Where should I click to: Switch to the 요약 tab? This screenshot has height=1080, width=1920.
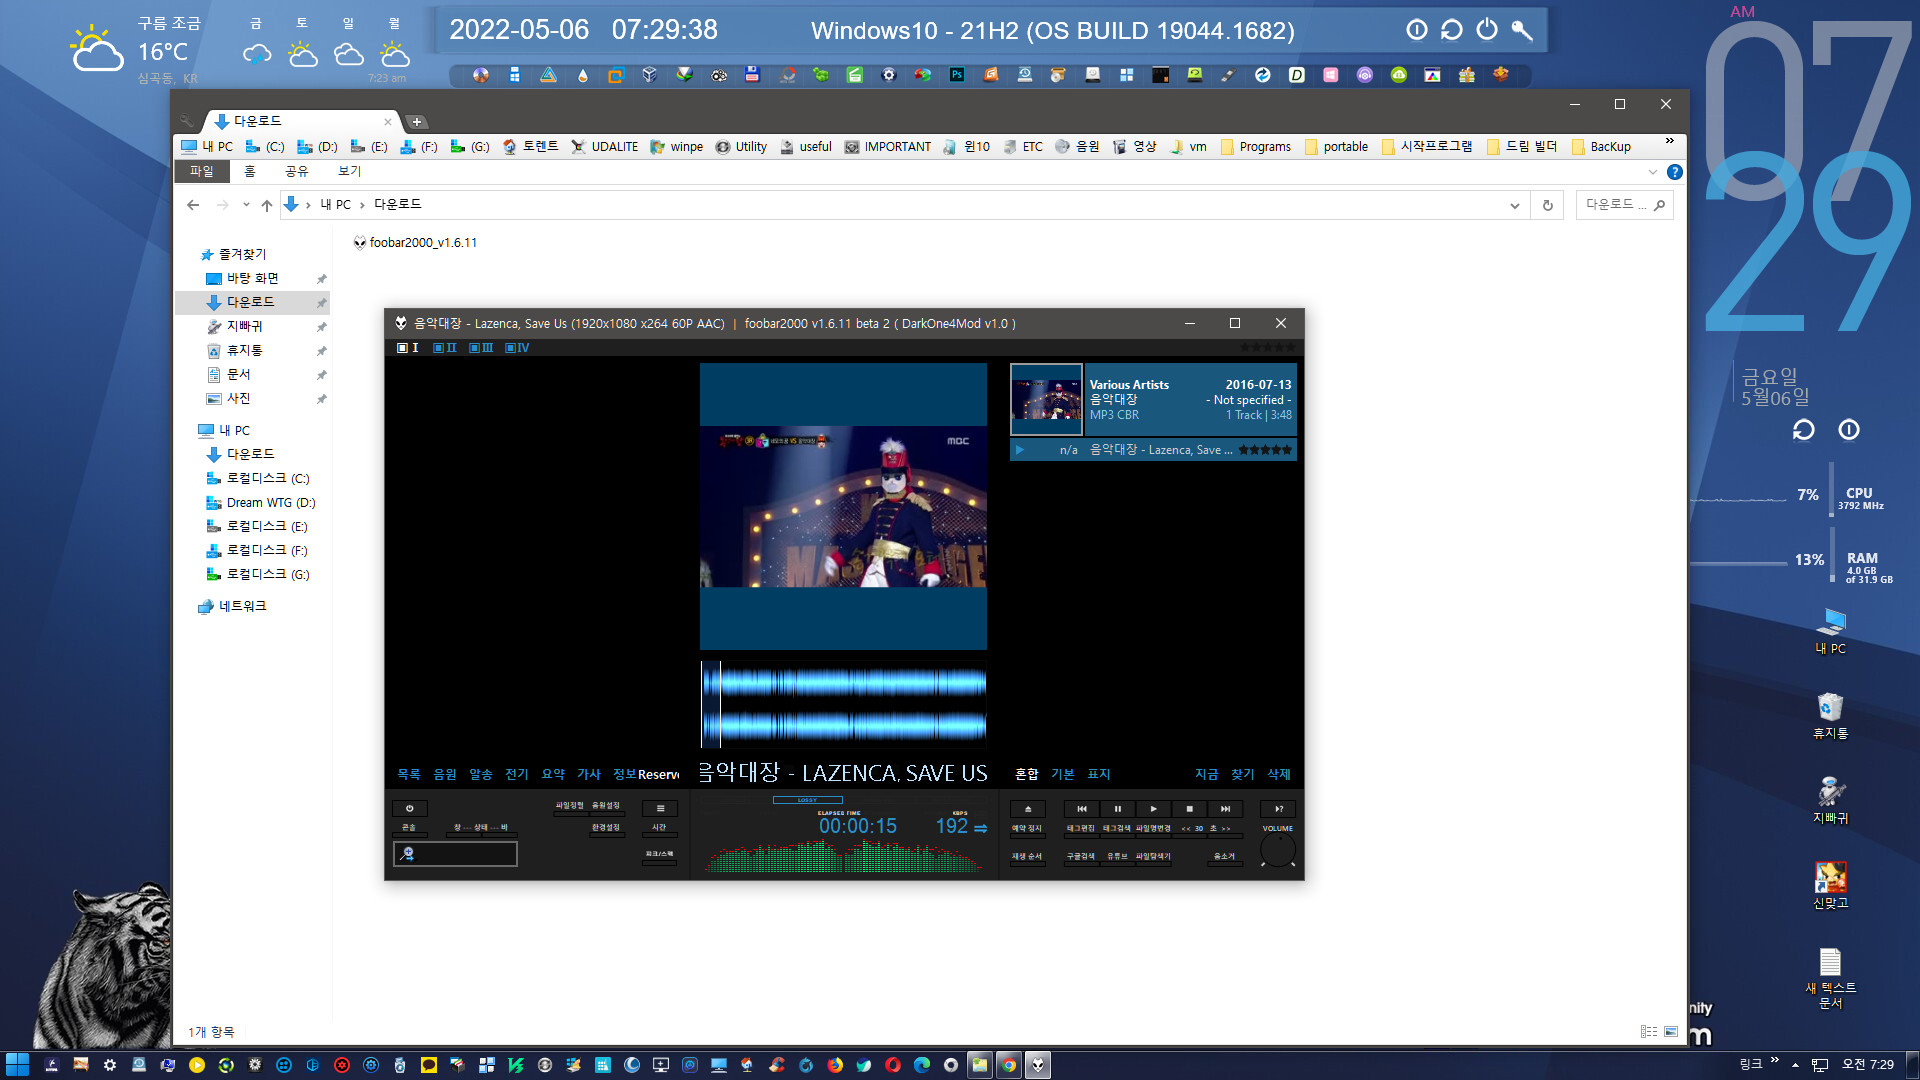[553, 774]
